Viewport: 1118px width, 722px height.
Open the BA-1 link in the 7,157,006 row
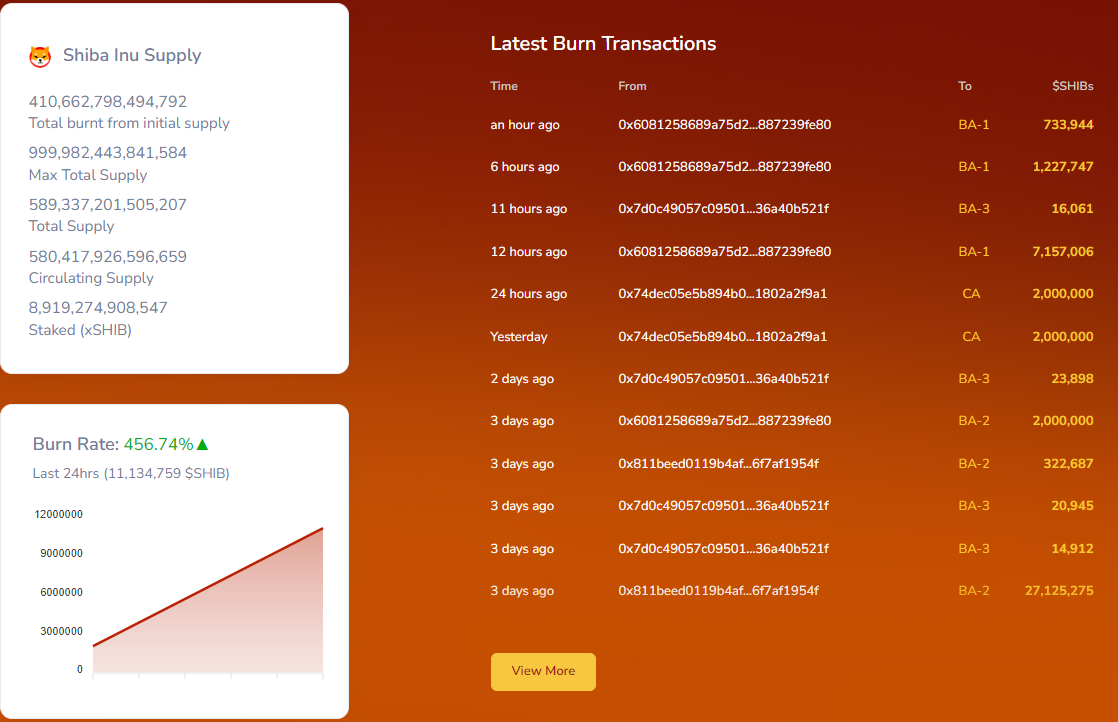973,252
